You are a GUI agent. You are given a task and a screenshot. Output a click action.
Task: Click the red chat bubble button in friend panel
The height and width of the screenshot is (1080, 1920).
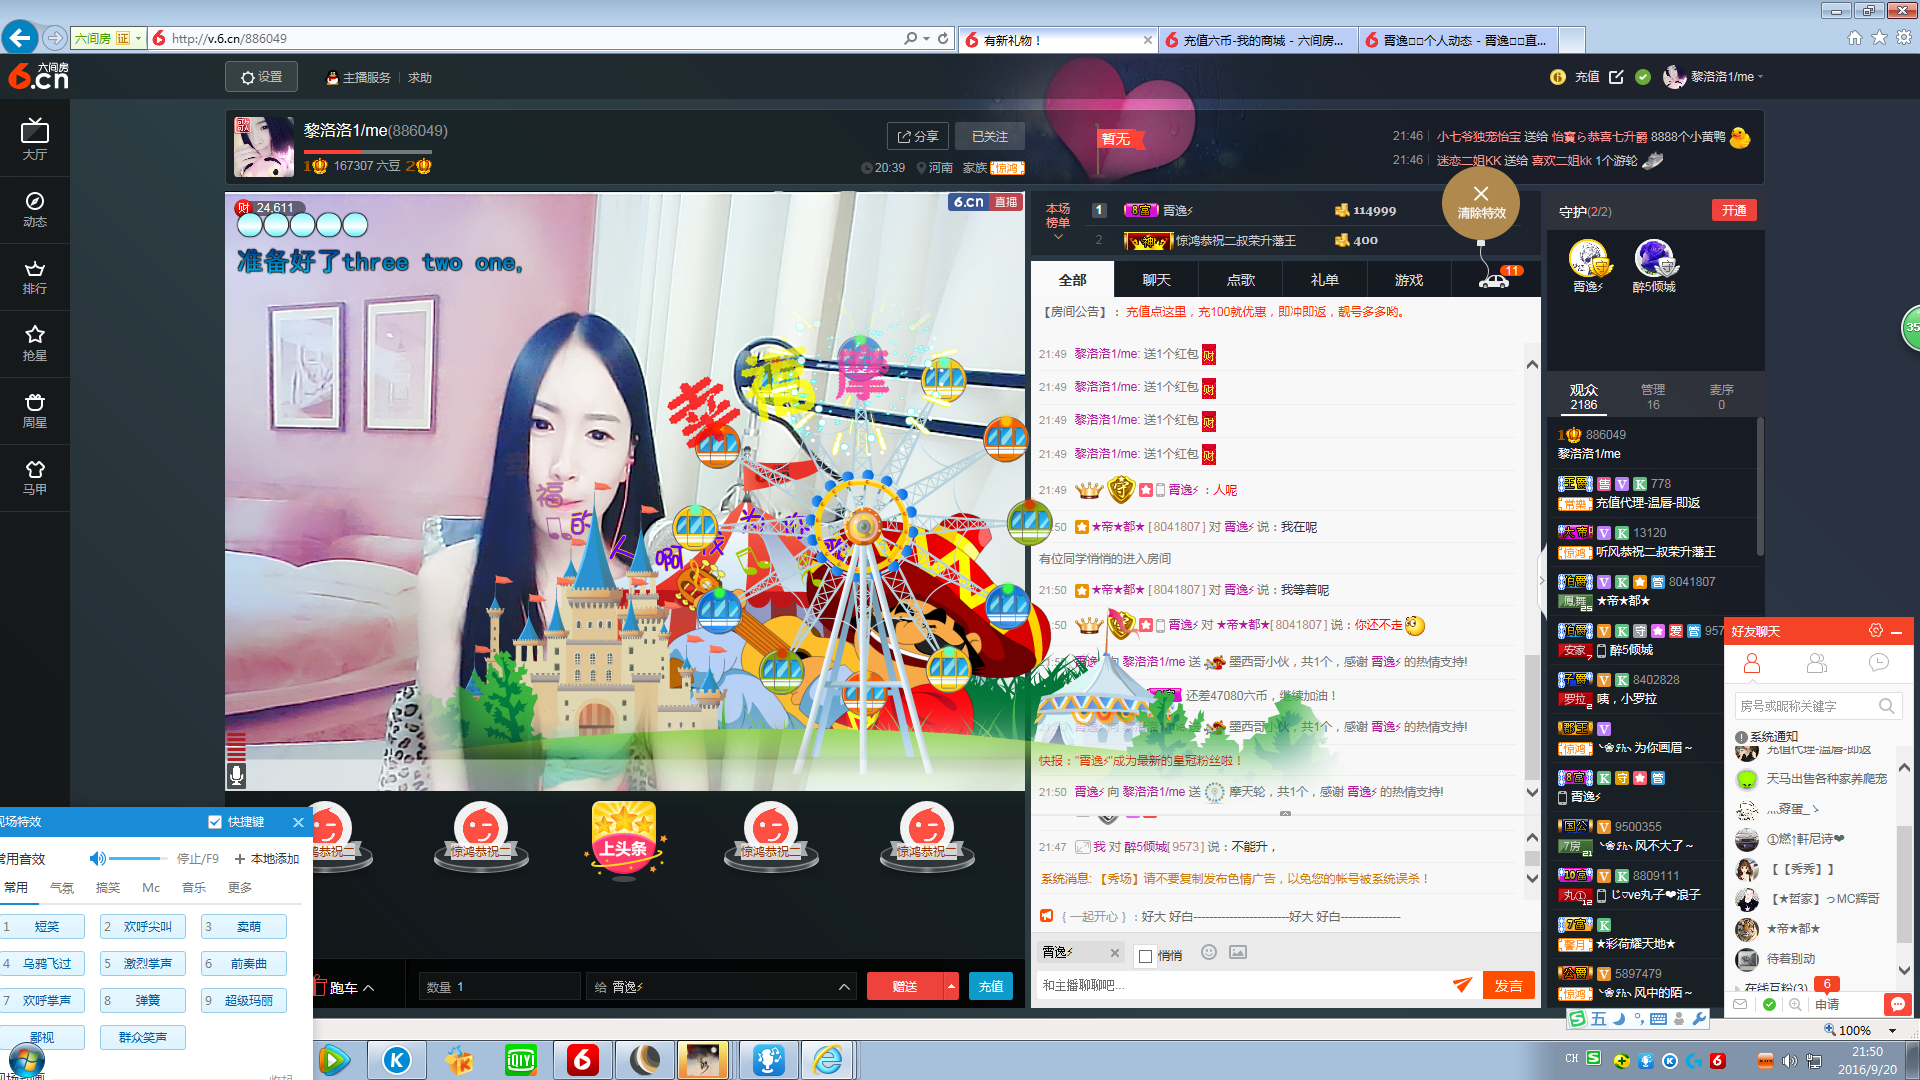click(x=1897, y=1004)
